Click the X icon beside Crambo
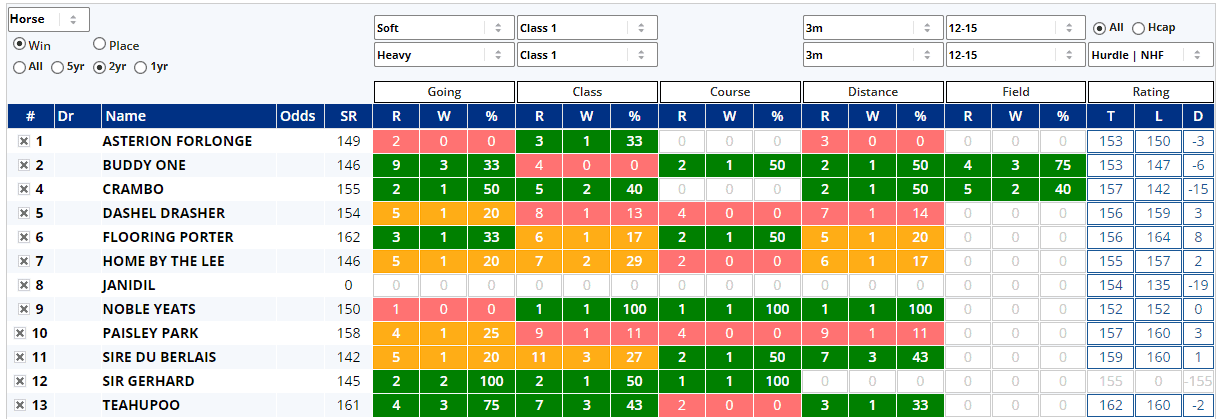The image size is (1224, 419). (x=22, y=190)
